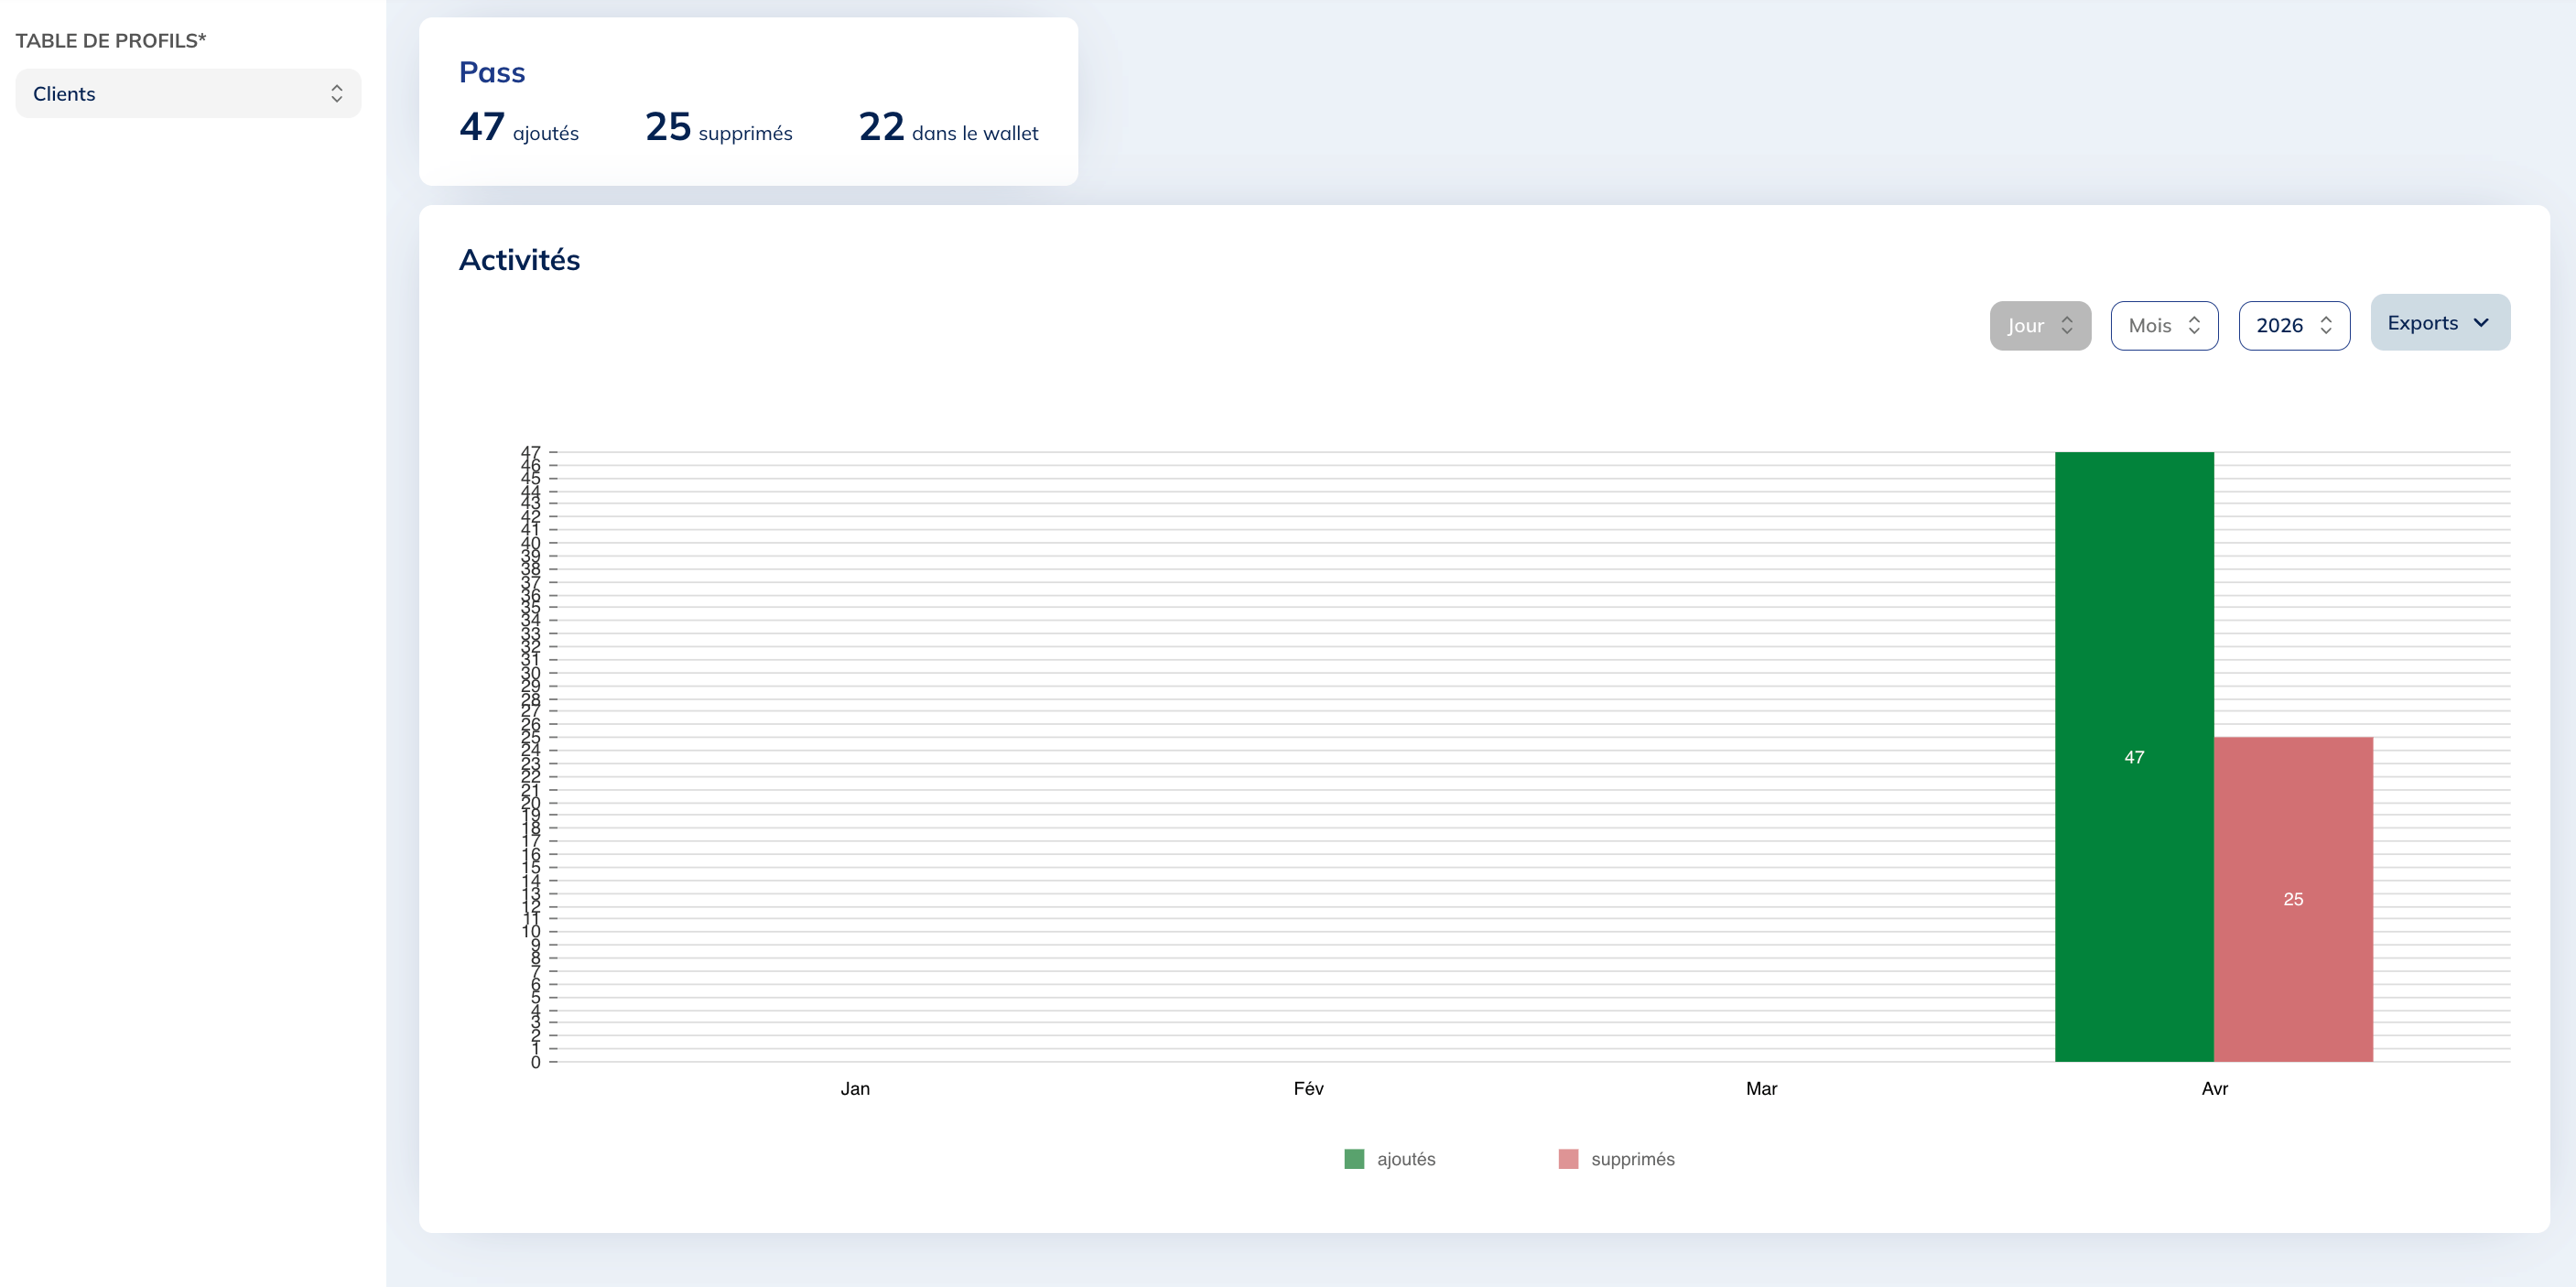Click the Mar axis label

[1761, 1088]
